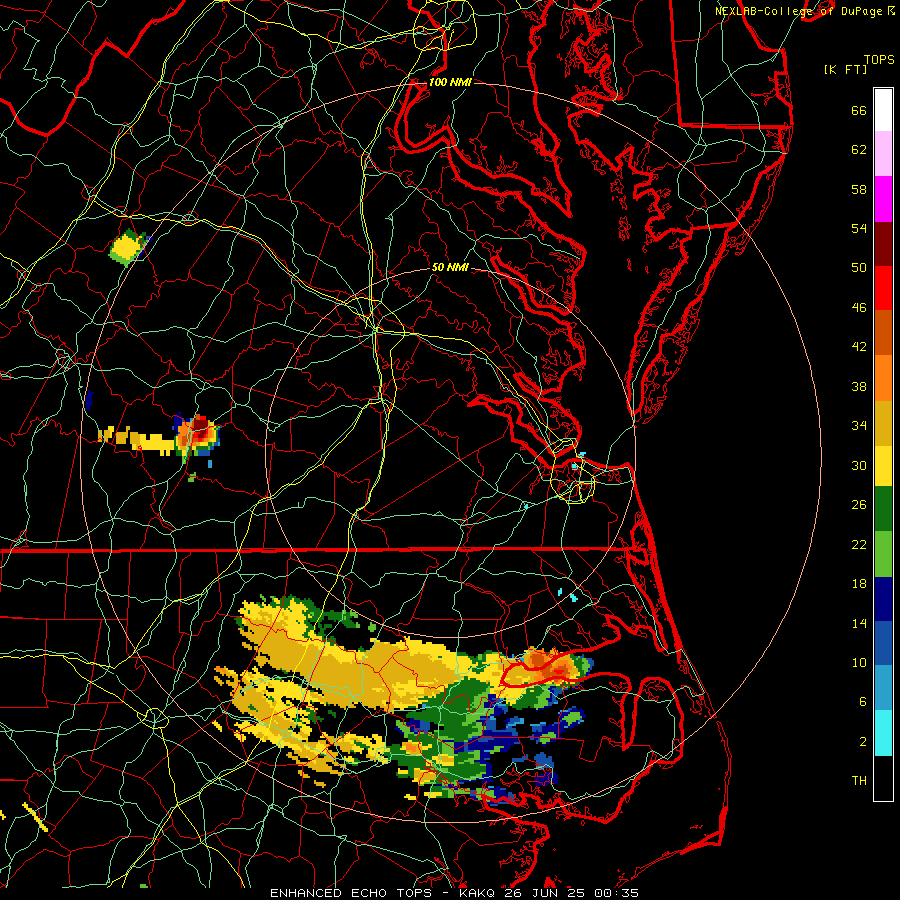Click the "66" legend value
Image resolution: width=900 pixels, height=900 pixels.
tap(859, 111)
